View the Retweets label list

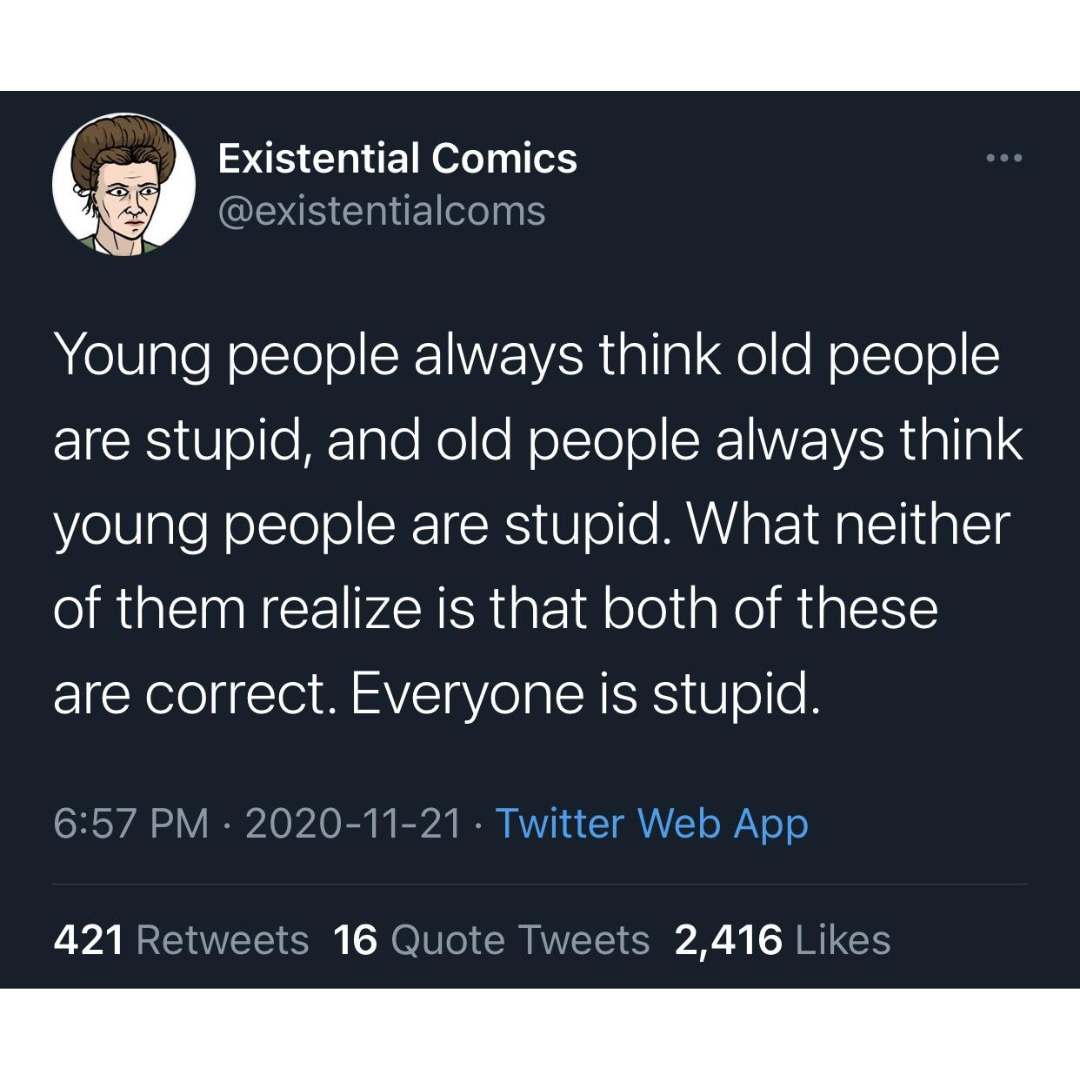click(222, 940)
